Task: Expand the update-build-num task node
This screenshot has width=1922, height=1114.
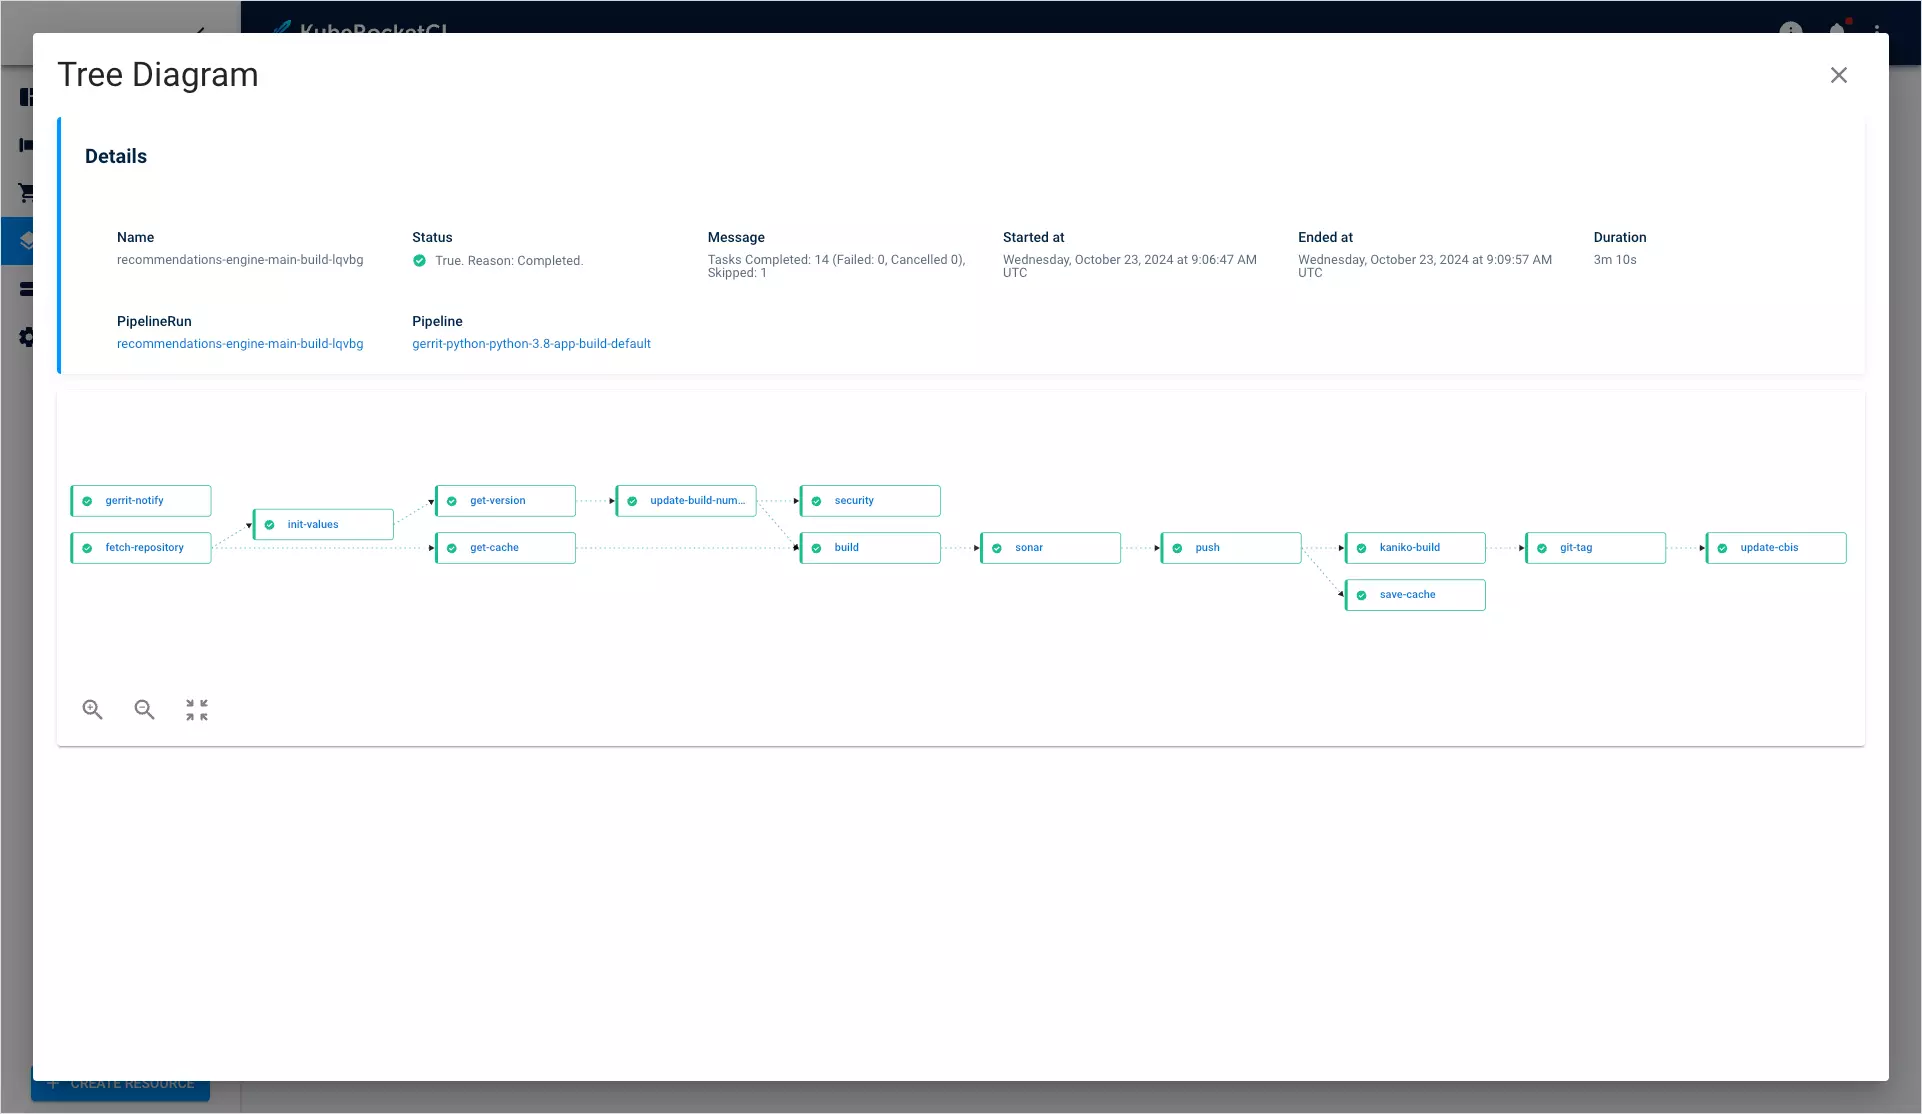Action: coord(696,500)
